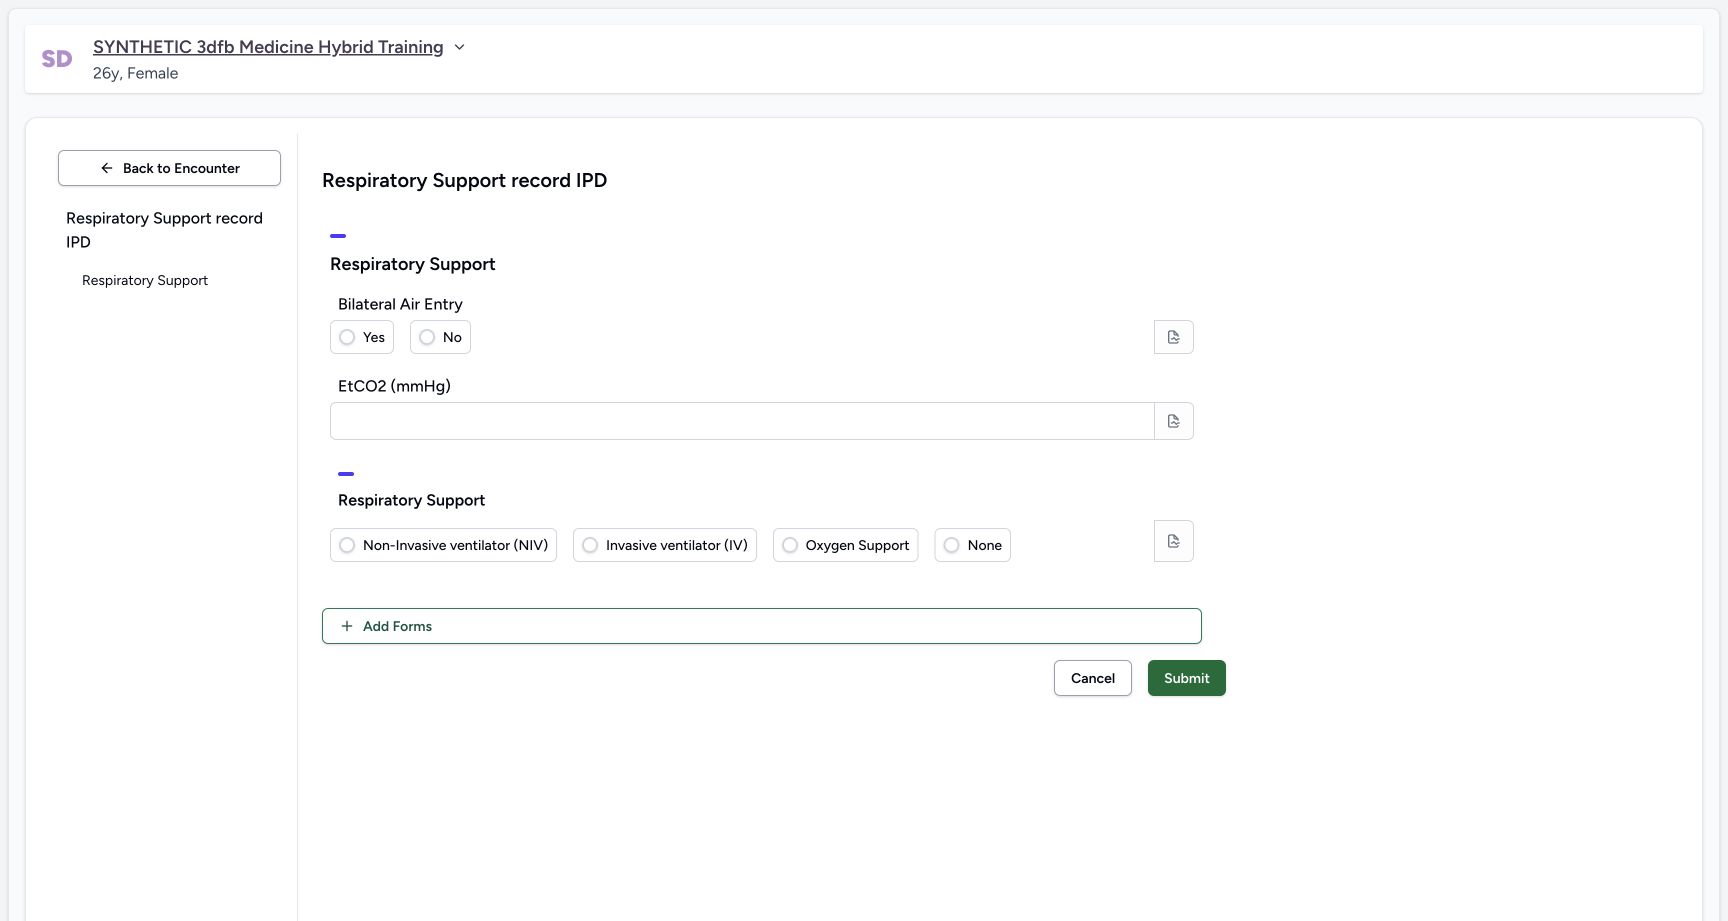Click the 26y, Female patient text
Viewport: 1728px width, 921px height.
point(136,73)
